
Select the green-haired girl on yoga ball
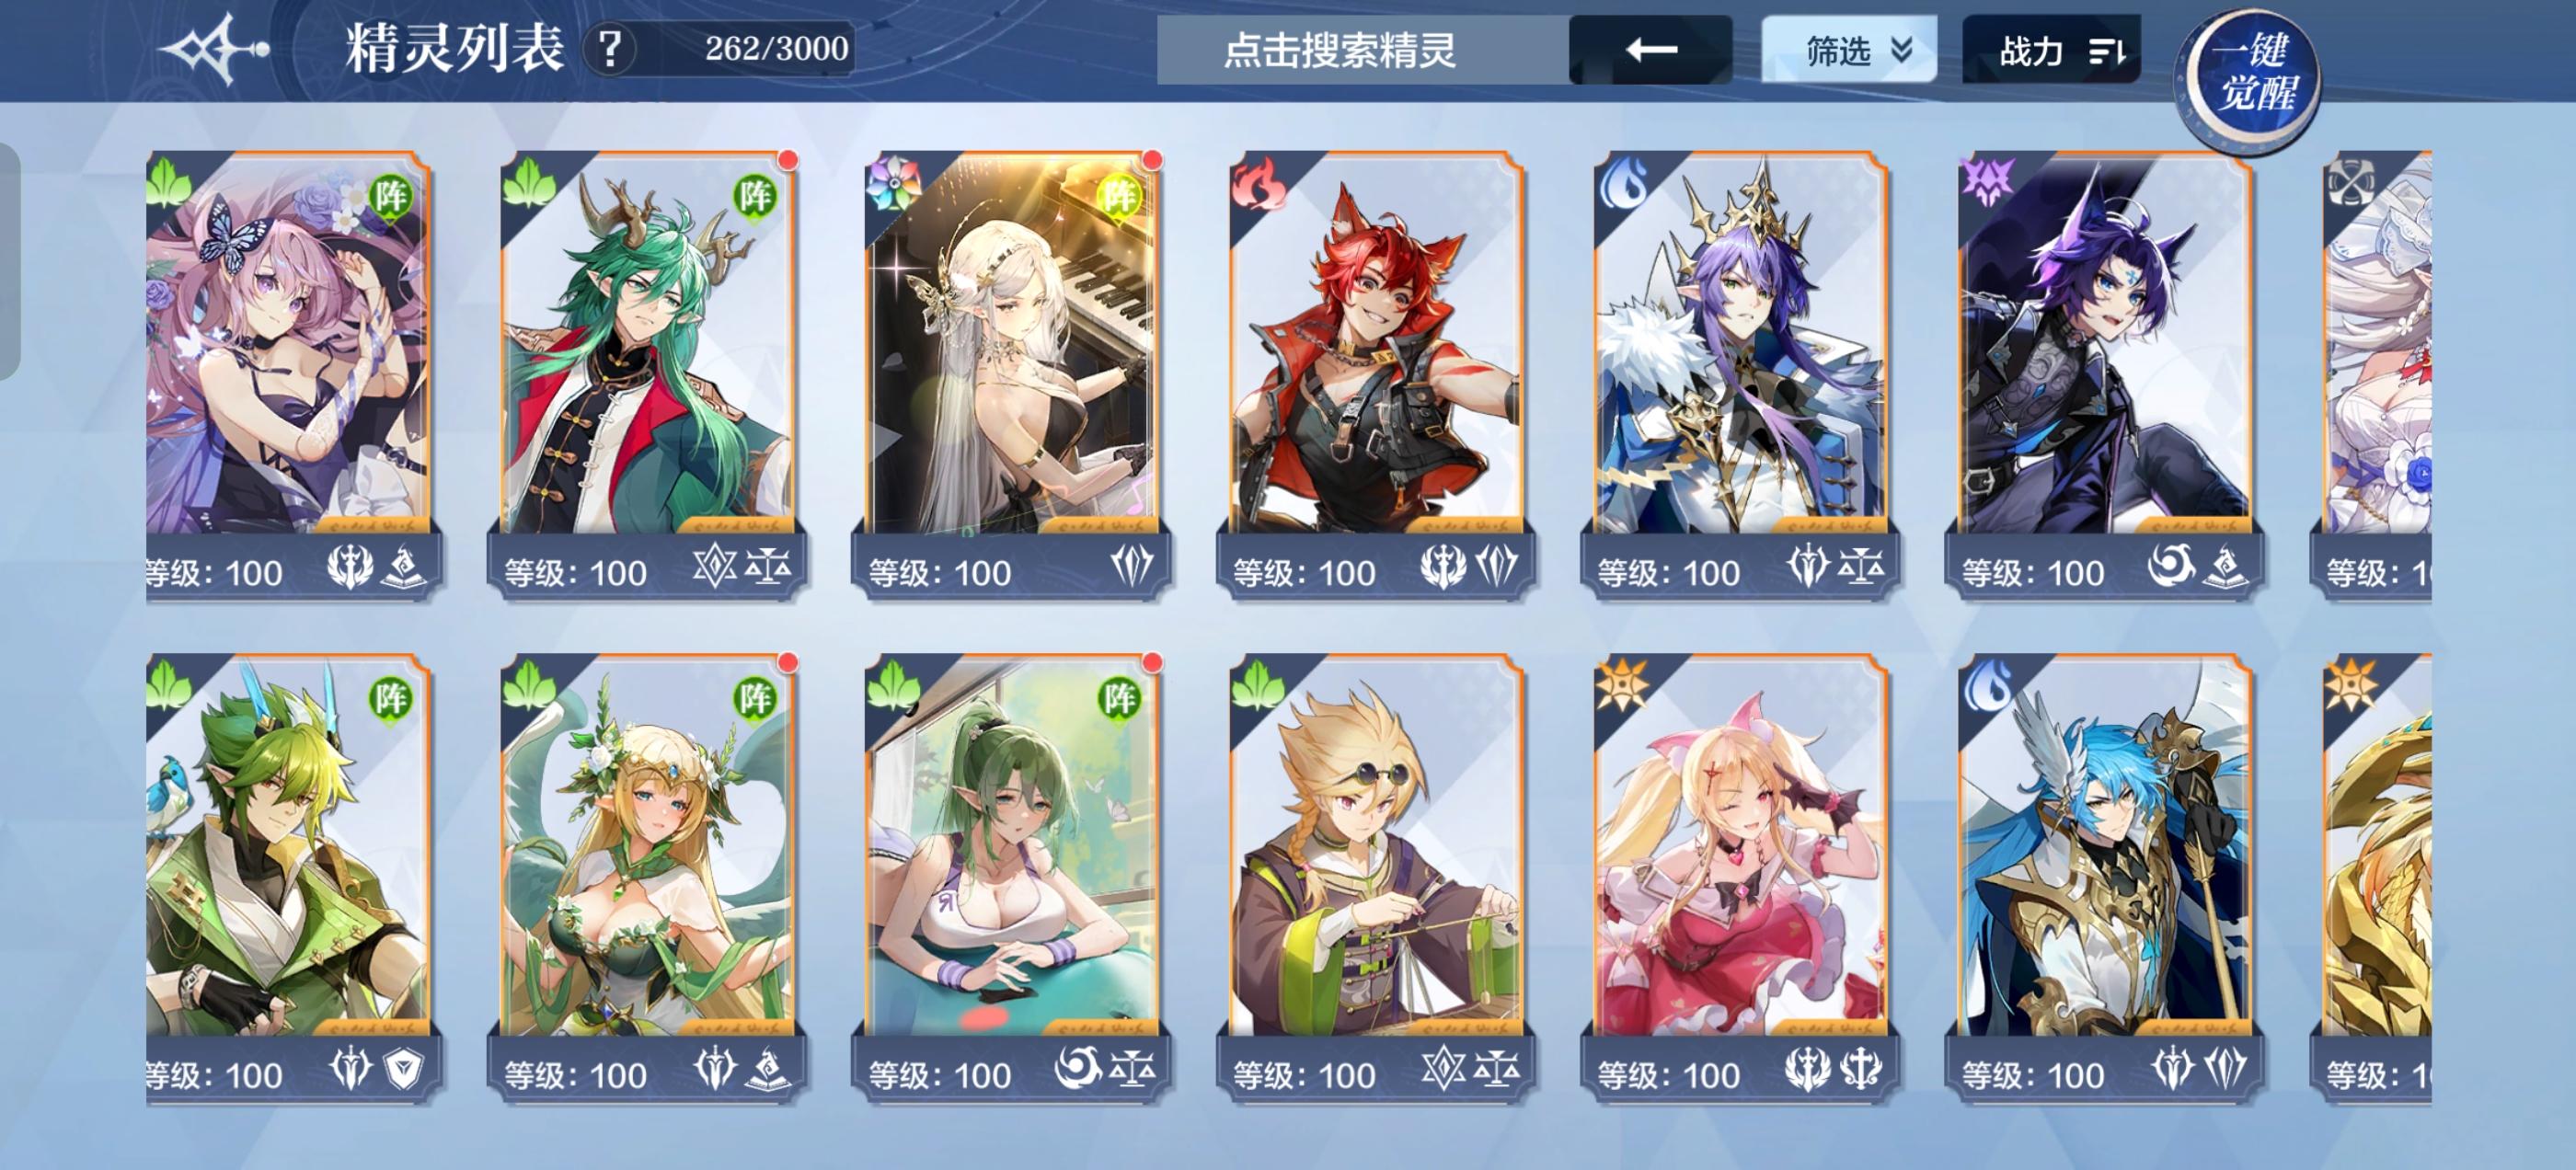coord(1011,878)
